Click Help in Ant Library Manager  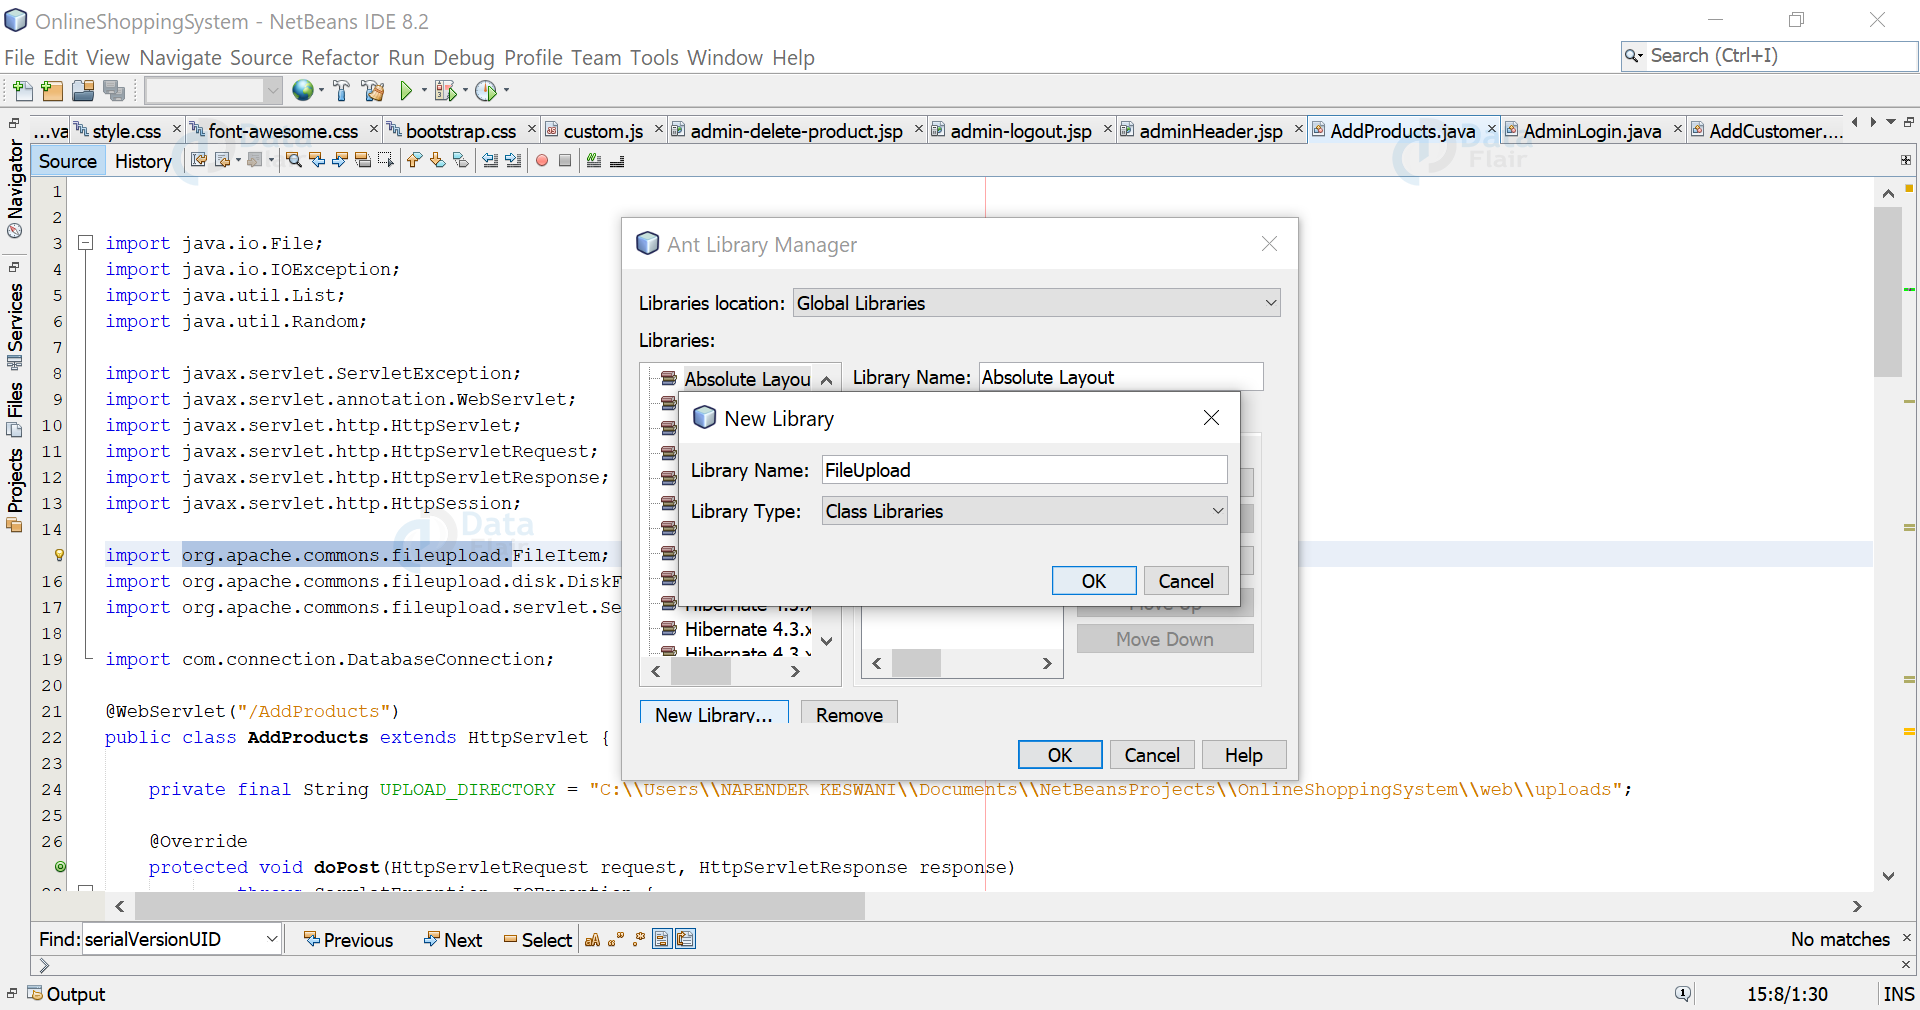1244,755
